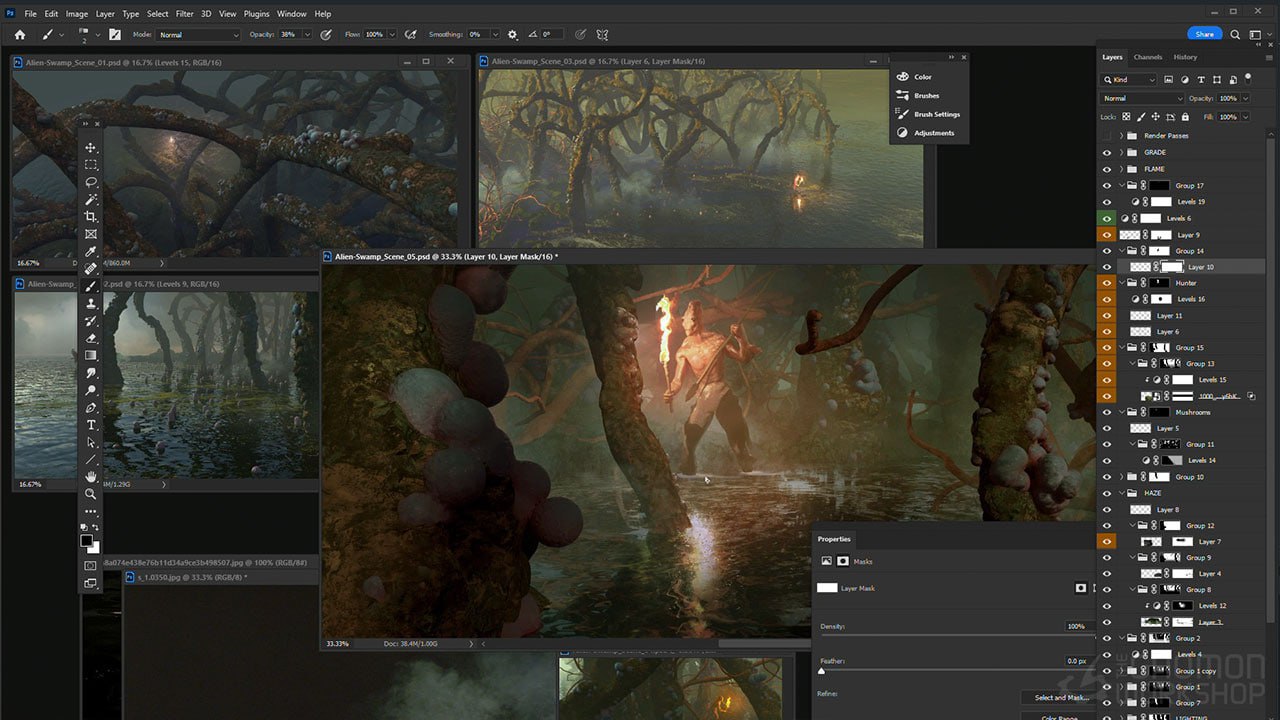Toggle lock all padlock icon

tap(1184, 117)
